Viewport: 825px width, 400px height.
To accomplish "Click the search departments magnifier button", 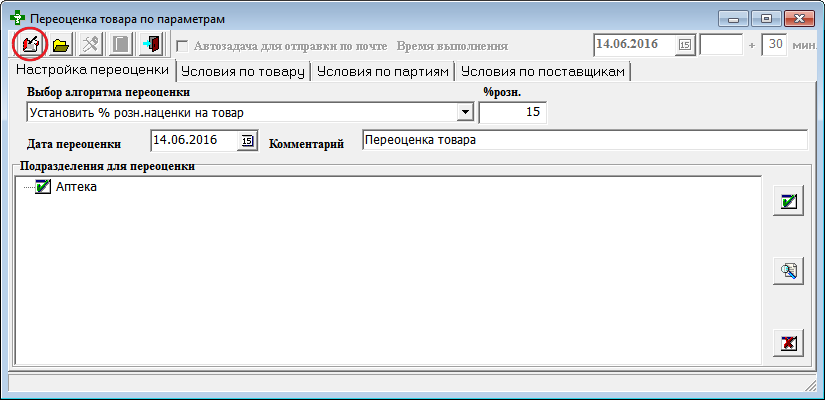I will click(x=789, y=270).
